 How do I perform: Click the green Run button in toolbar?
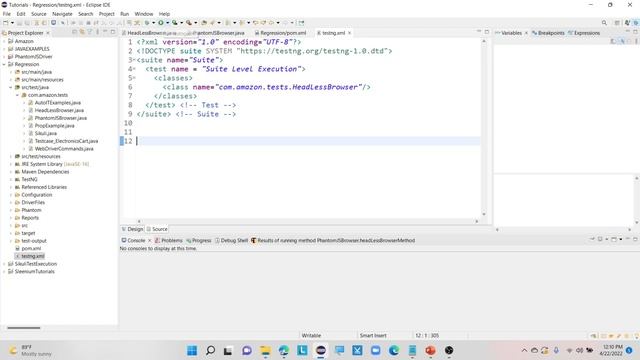coord(161,23)
